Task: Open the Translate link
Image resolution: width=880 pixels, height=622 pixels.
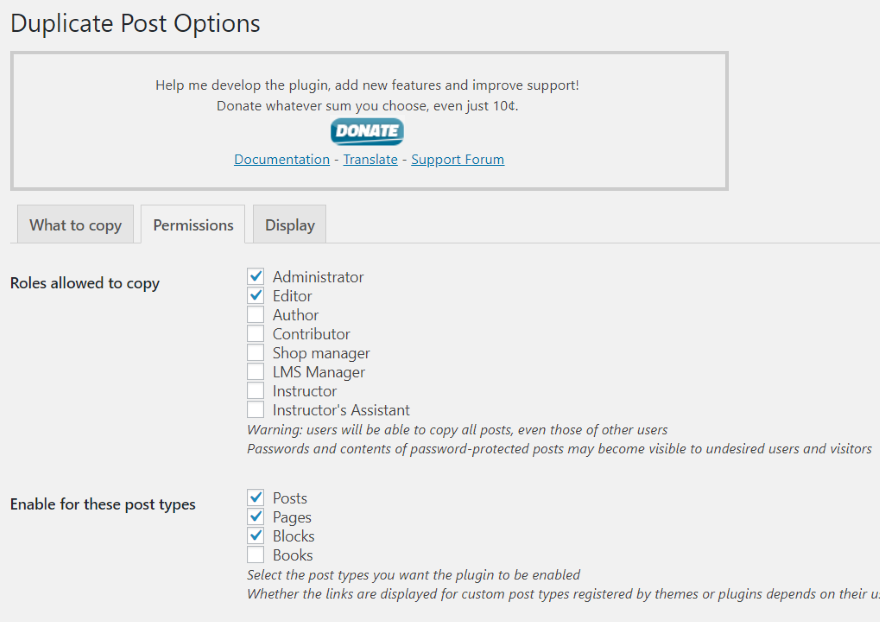Action: coord(370,159)
